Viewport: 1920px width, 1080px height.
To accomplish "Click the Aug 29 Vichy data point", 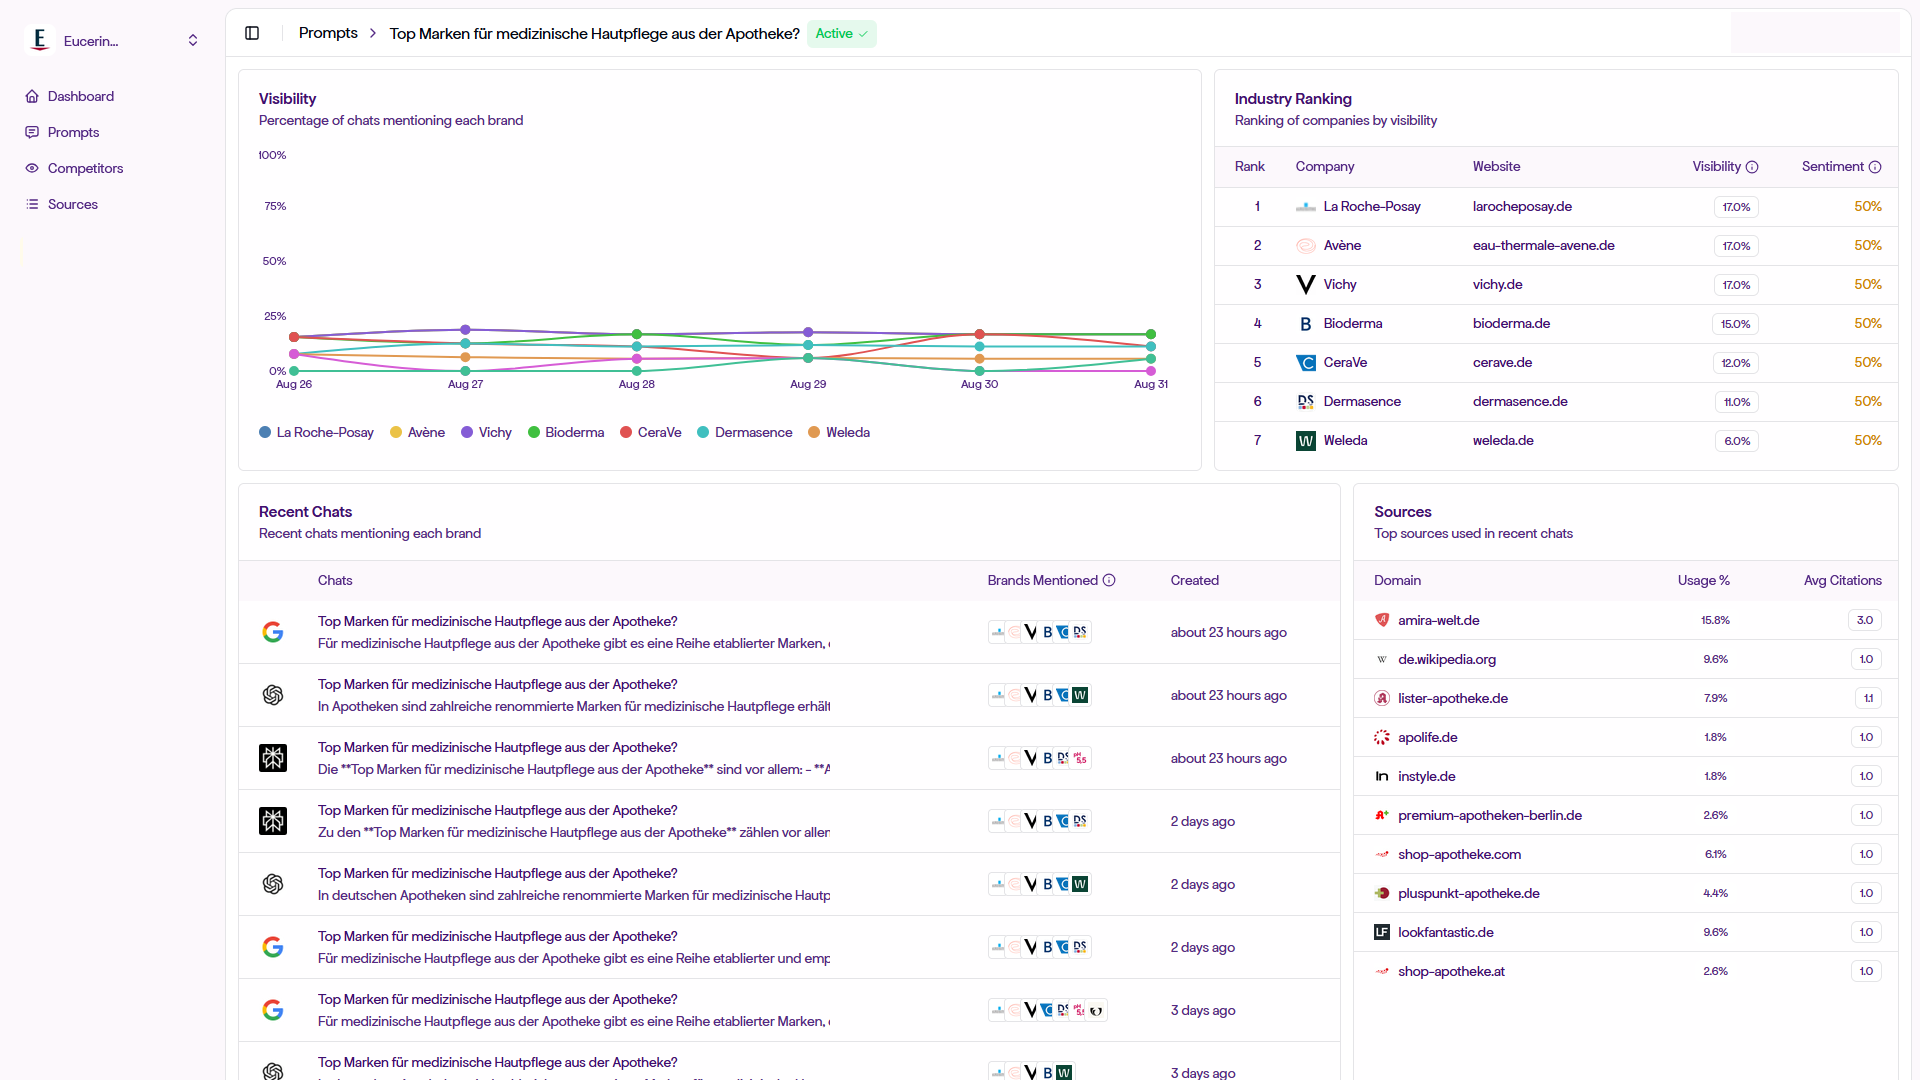I will 808,332.
